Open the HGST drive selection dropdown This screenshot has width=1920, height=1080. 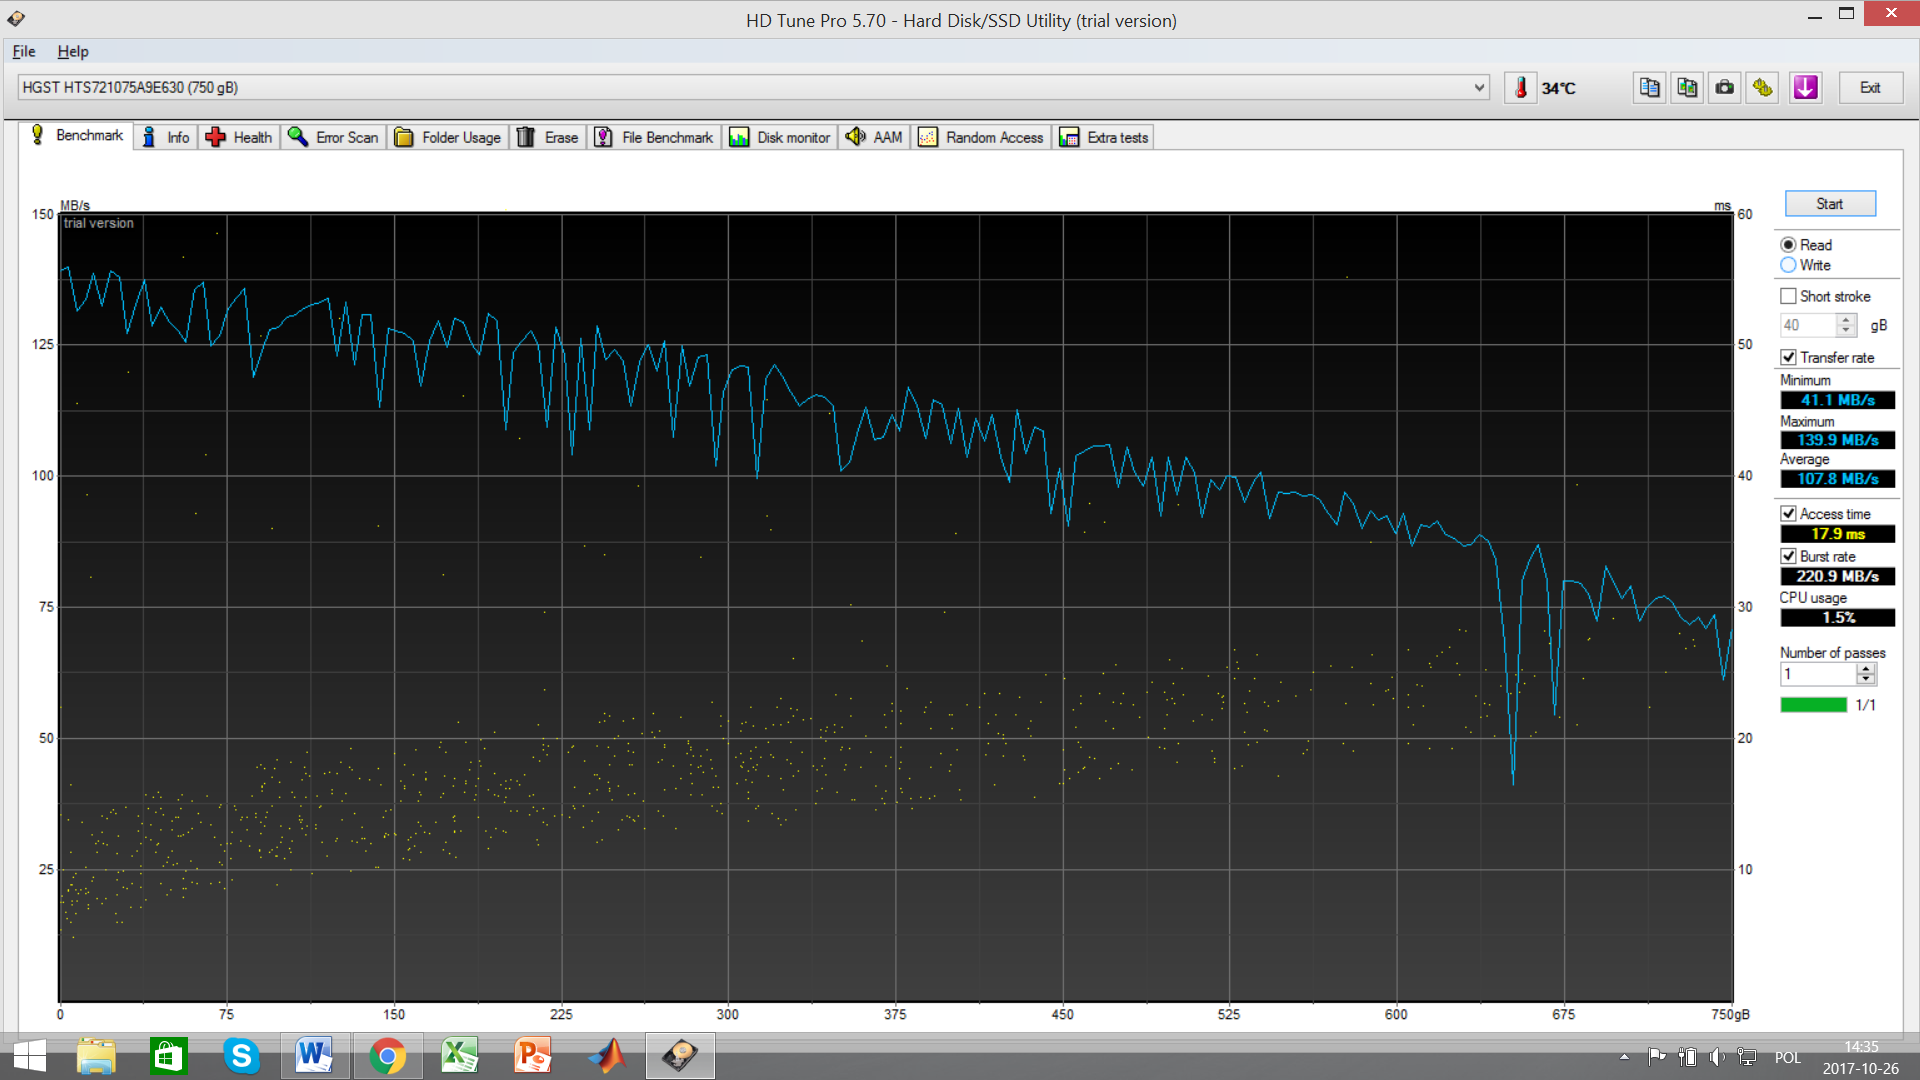[752, 87]
